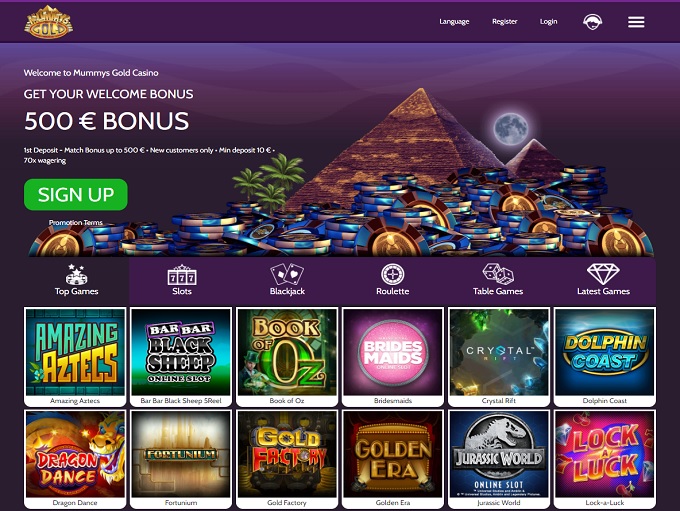Click the Mummys Gold logo
Image resolution: width=680 pixels, height=511 pixels.
pos(49,22)
